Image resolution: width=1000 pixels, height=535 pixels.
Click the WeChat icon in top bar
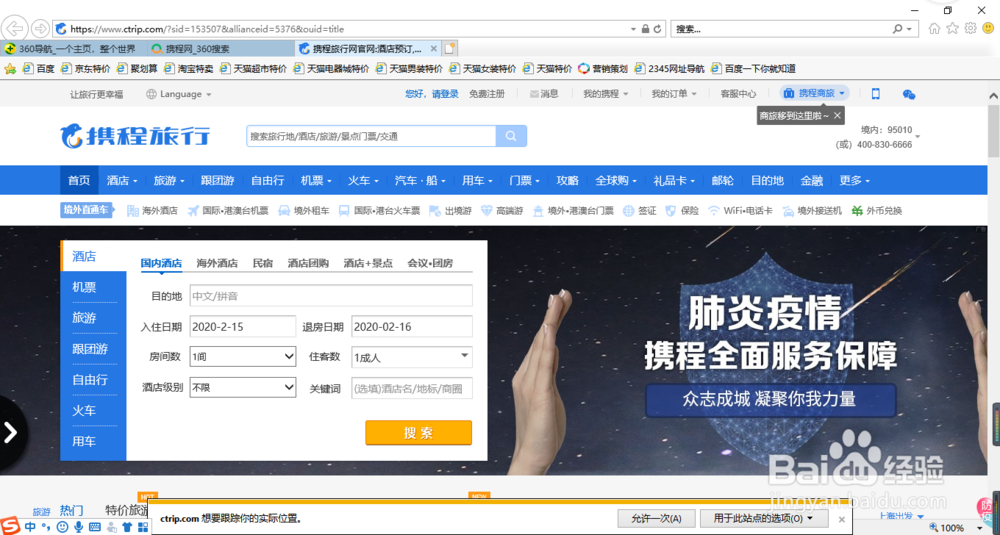click(x=909, y=94)
